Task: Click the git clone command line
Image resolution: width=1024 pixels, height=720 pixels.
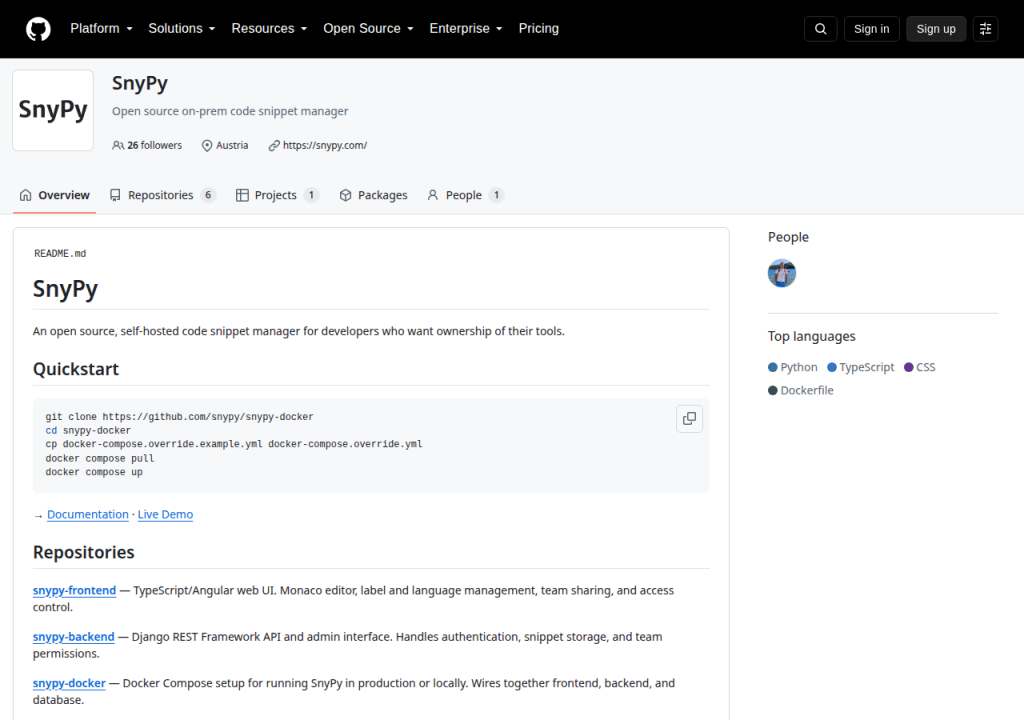Action: (180, 417)
